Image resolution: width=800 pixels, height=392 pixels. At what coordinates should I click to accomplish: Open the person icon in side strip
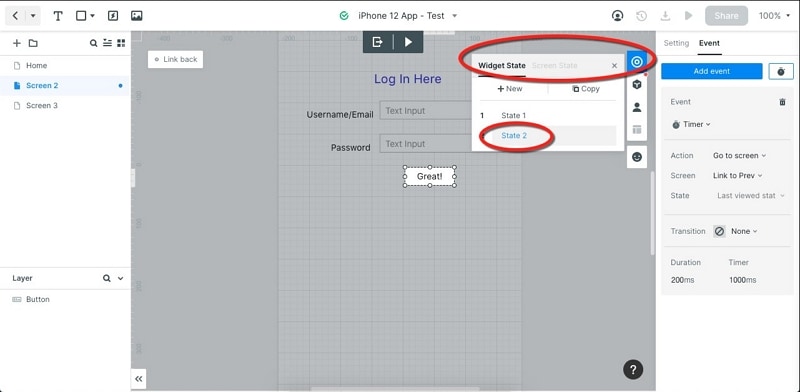click(637, 107)
